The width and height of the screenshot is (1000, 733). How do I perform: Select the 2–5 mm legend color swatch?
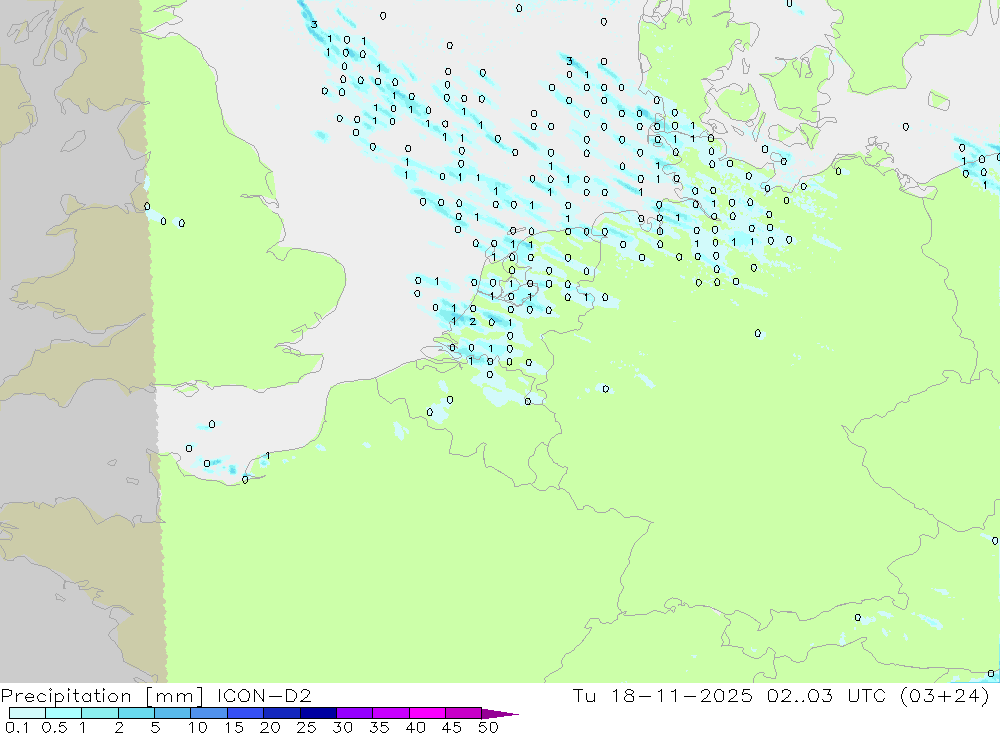click(136, 713)
